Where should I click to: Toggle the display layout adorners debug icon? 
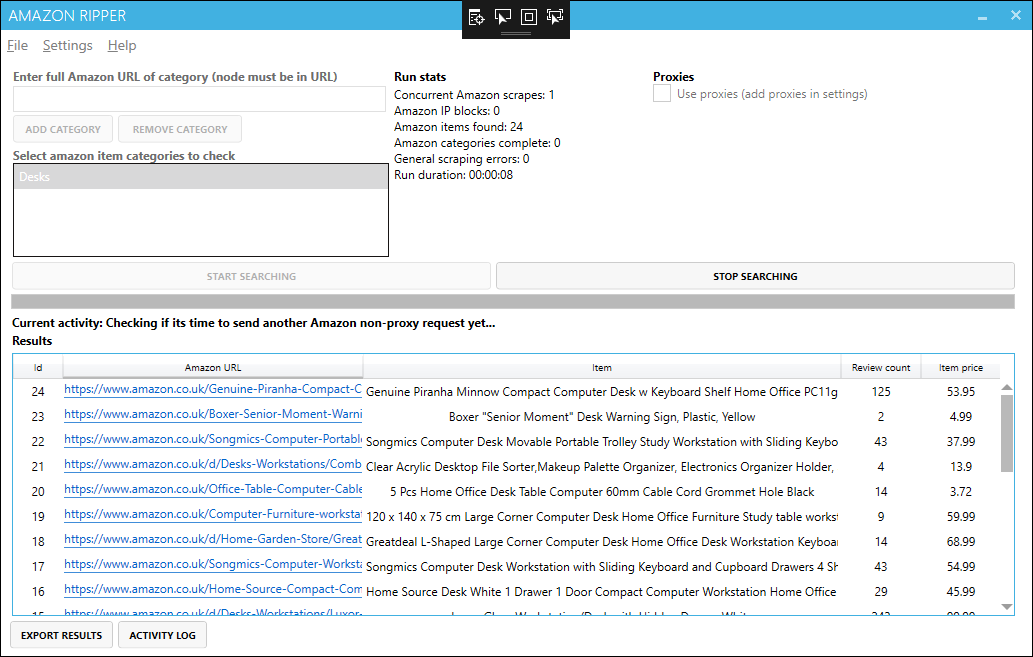pyautogui.click(x=528, y=17)
